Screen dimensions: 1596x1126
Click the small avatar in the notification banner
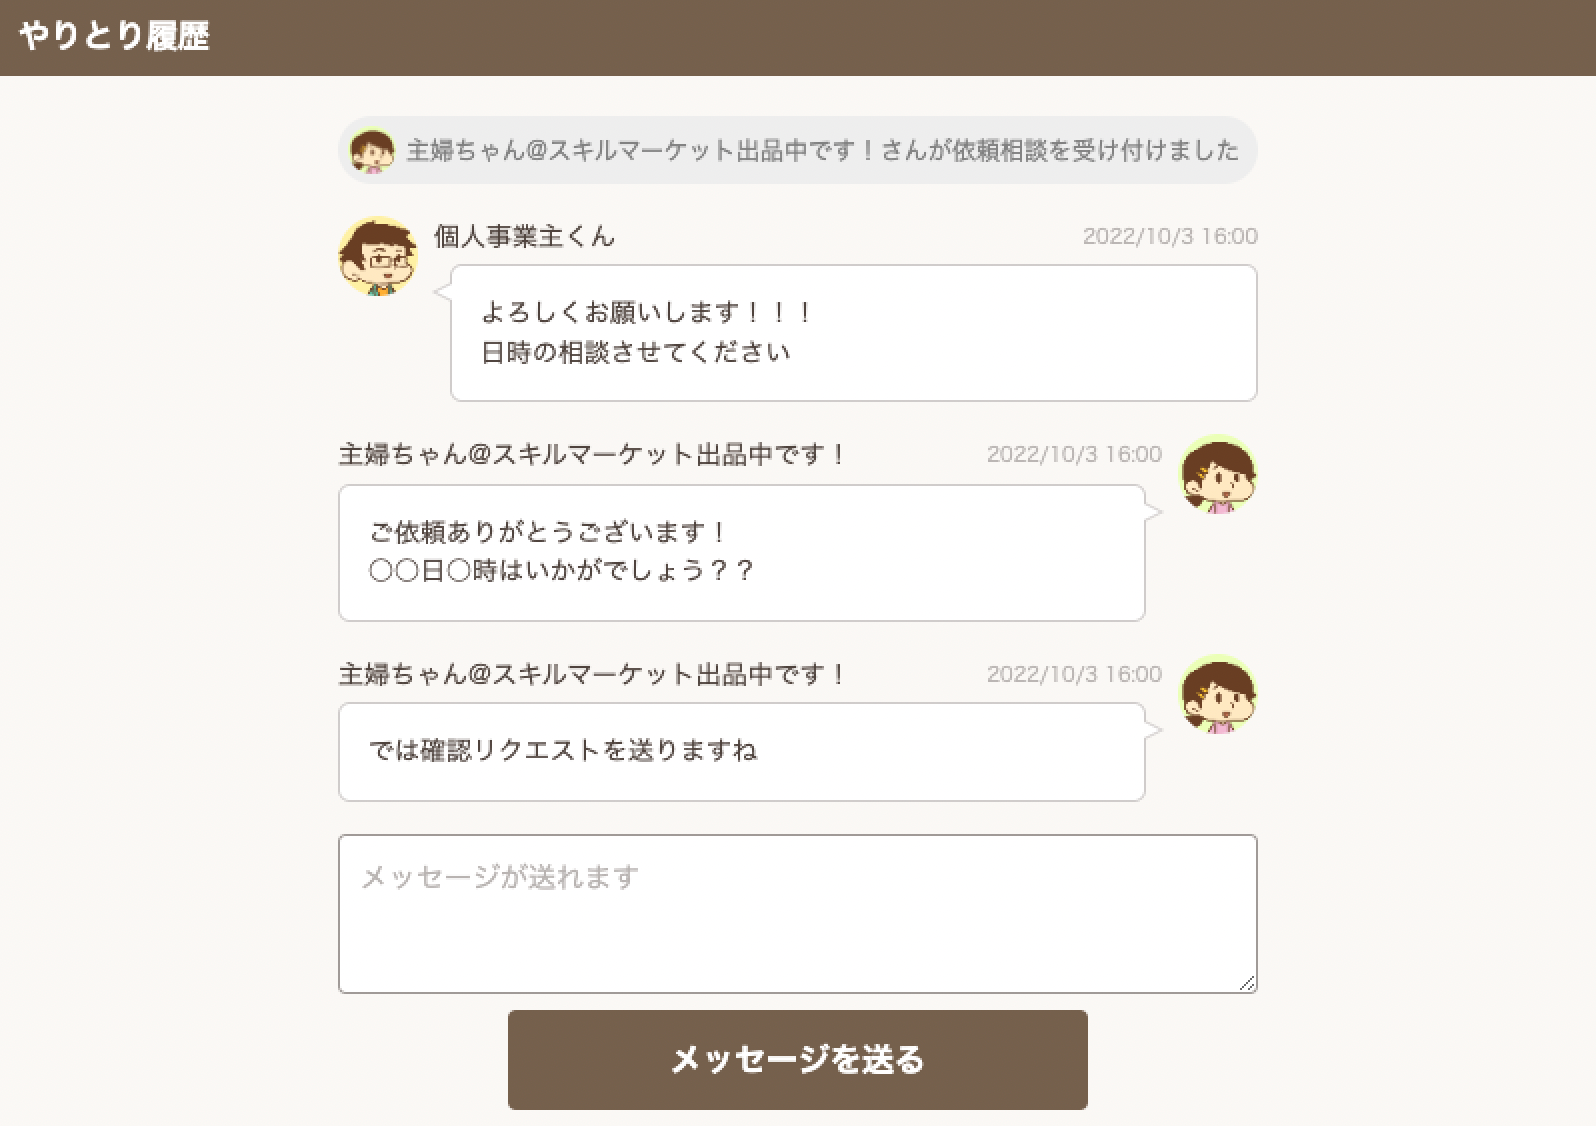pos(371,151)
